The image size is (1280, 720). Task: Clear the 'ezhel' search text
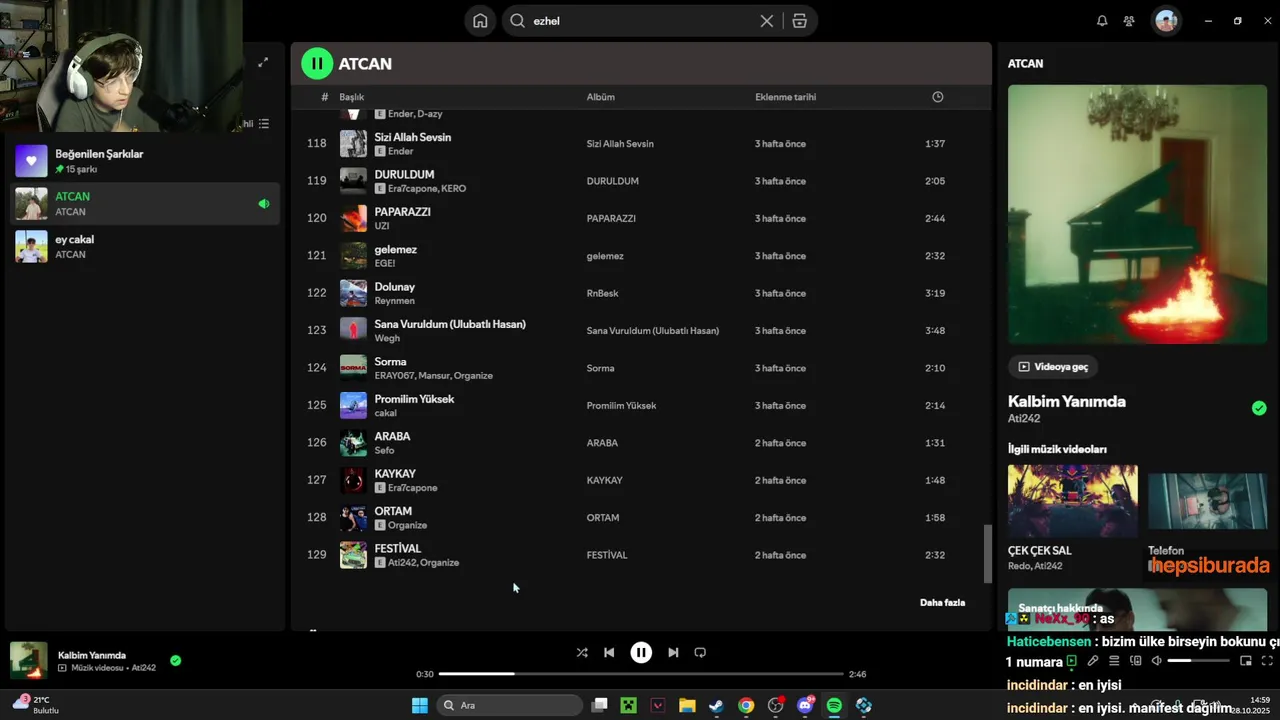[767, 21]
